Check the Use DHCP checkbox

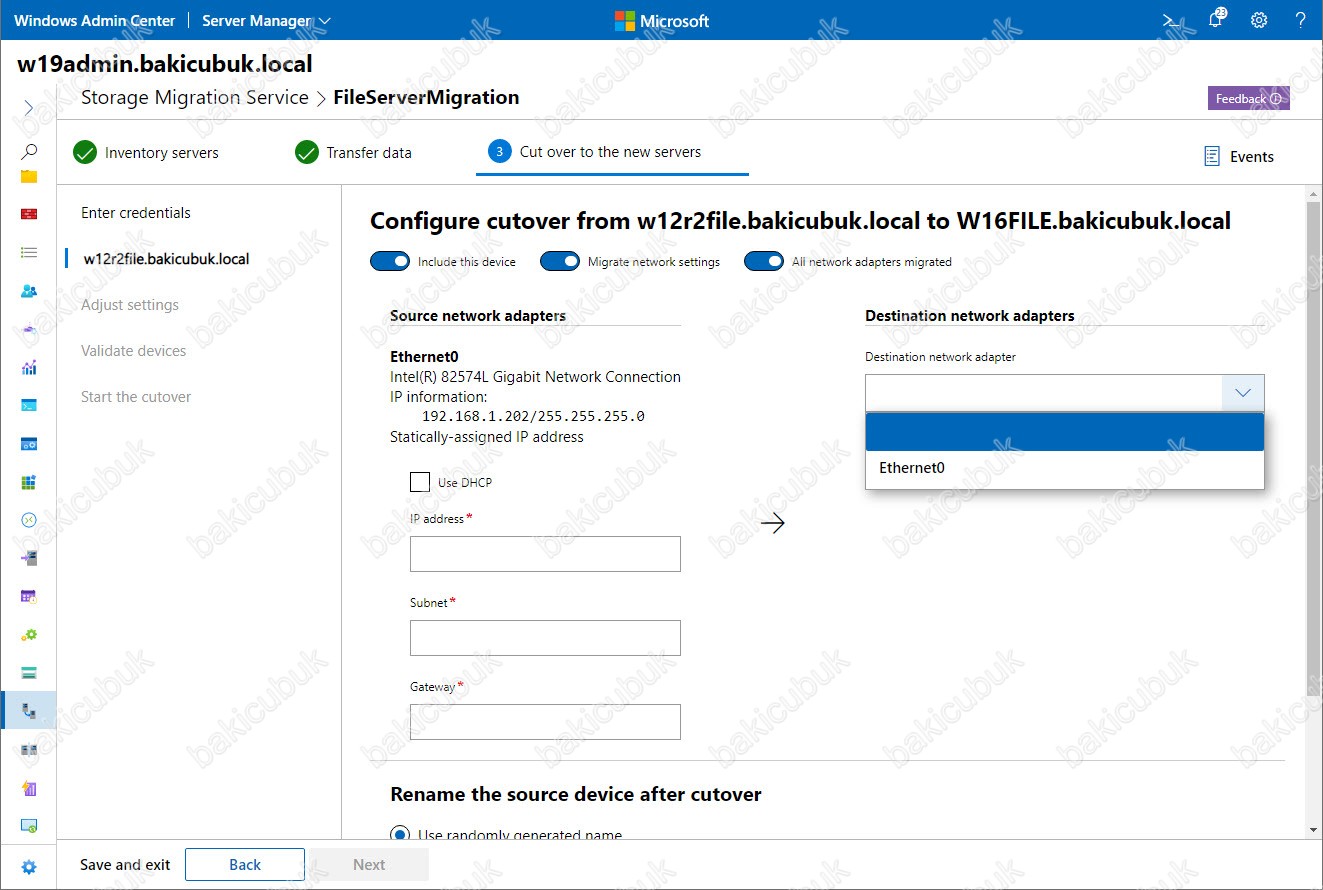coord(420,482)
